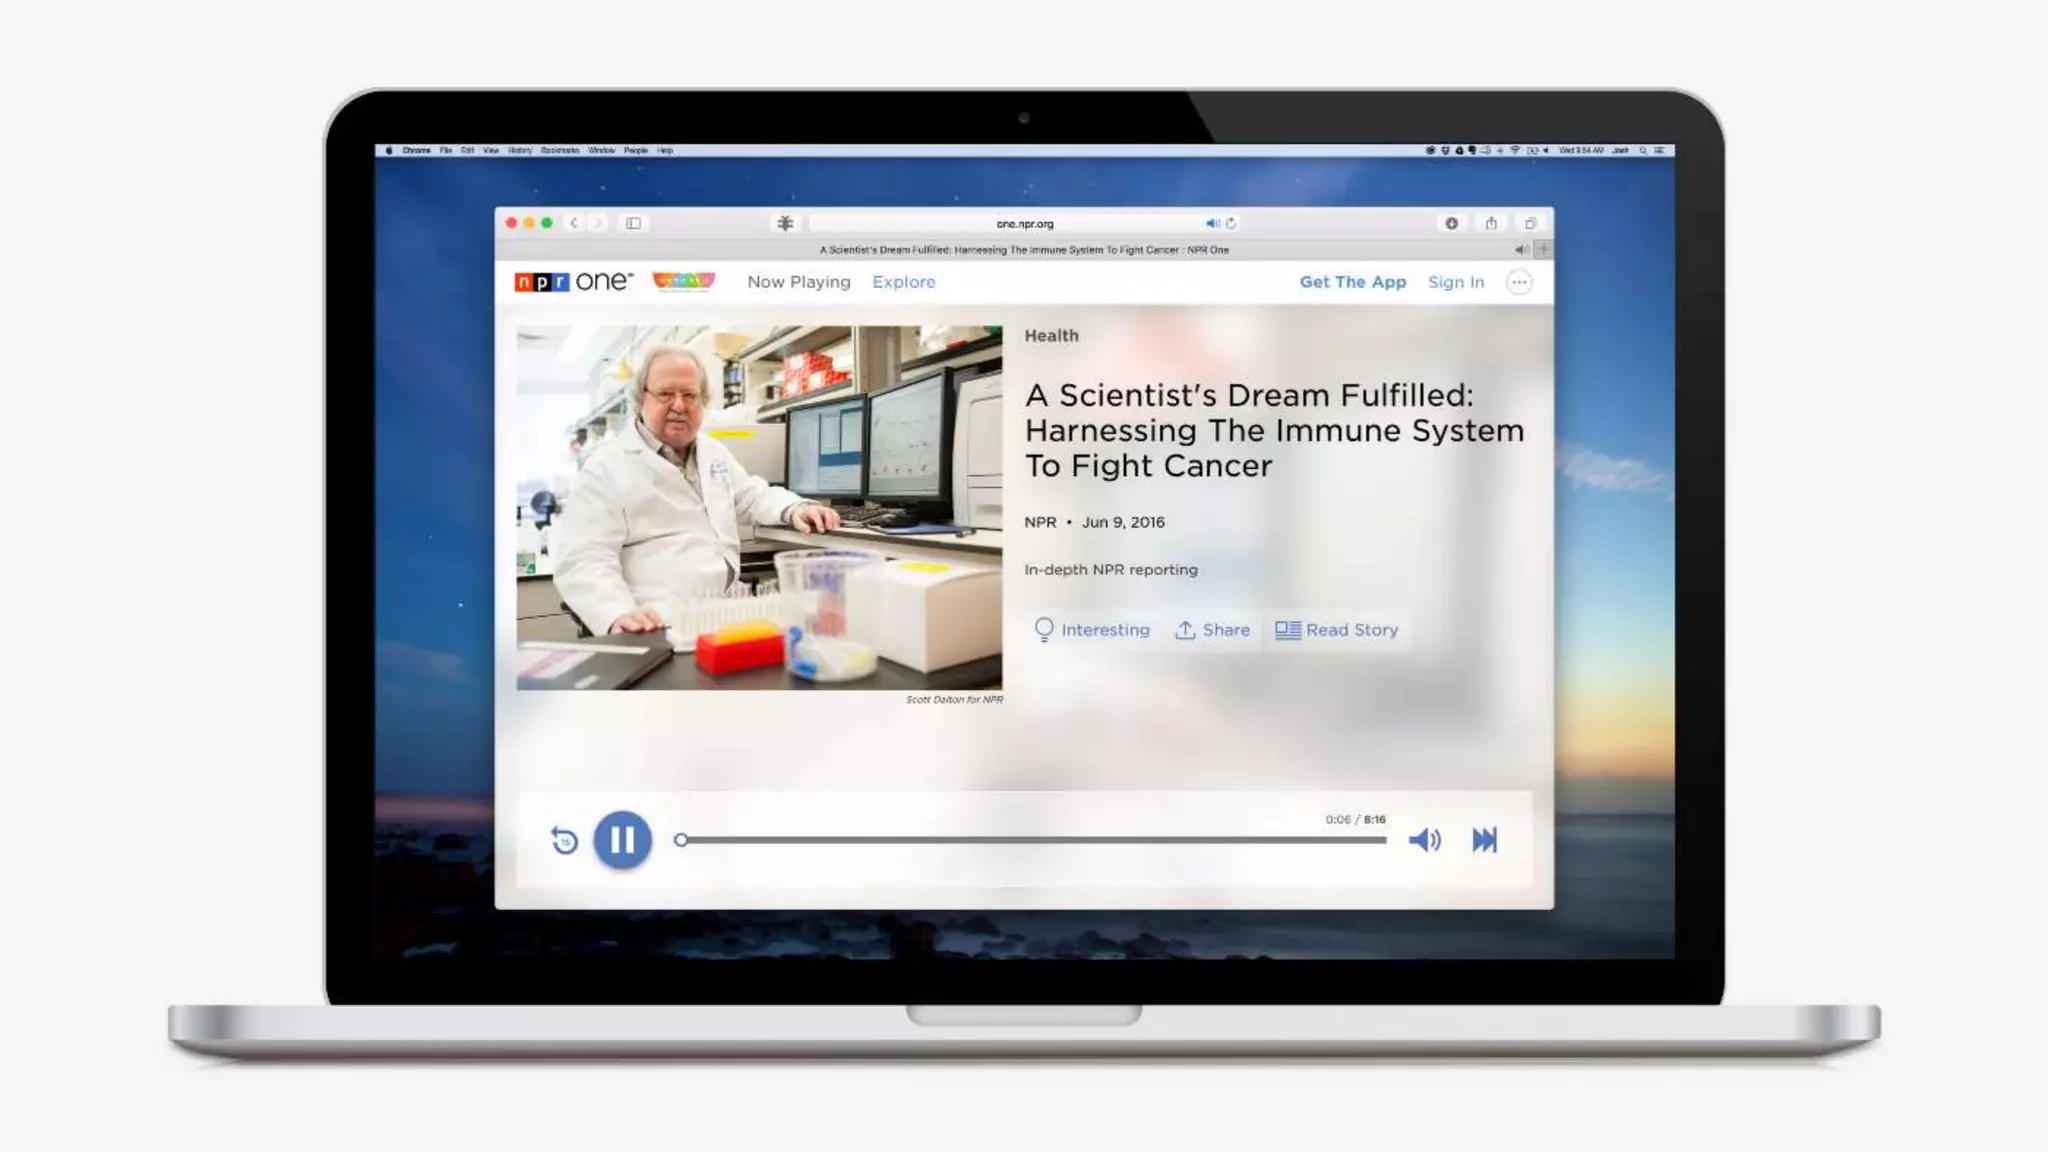Open Safari's share menu icon
This screenshot has width=2048, height=1152.
pos(1491,223)
